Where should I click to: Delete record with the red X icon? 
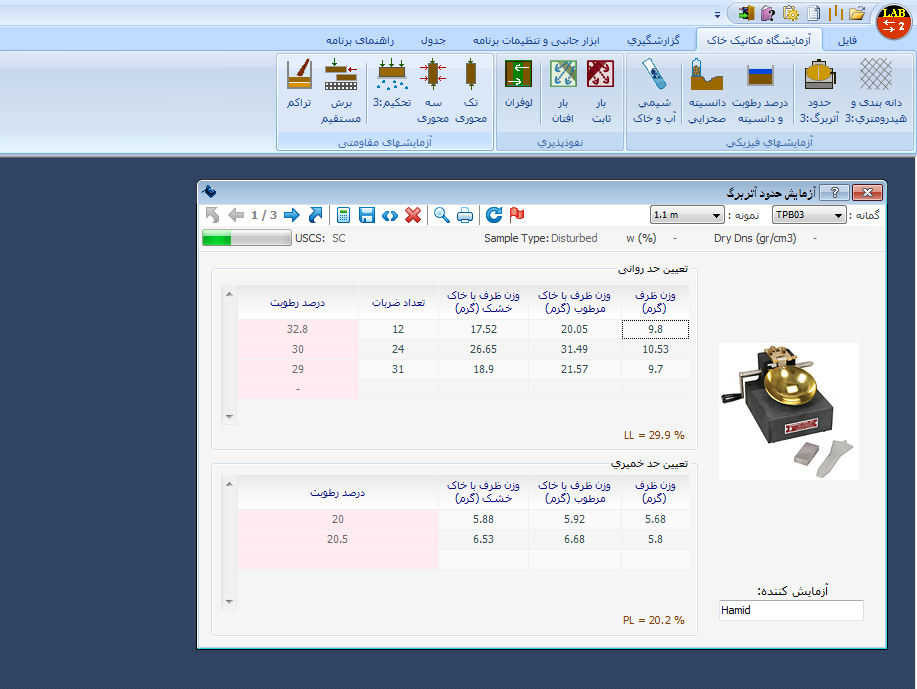tap(413, 215)
